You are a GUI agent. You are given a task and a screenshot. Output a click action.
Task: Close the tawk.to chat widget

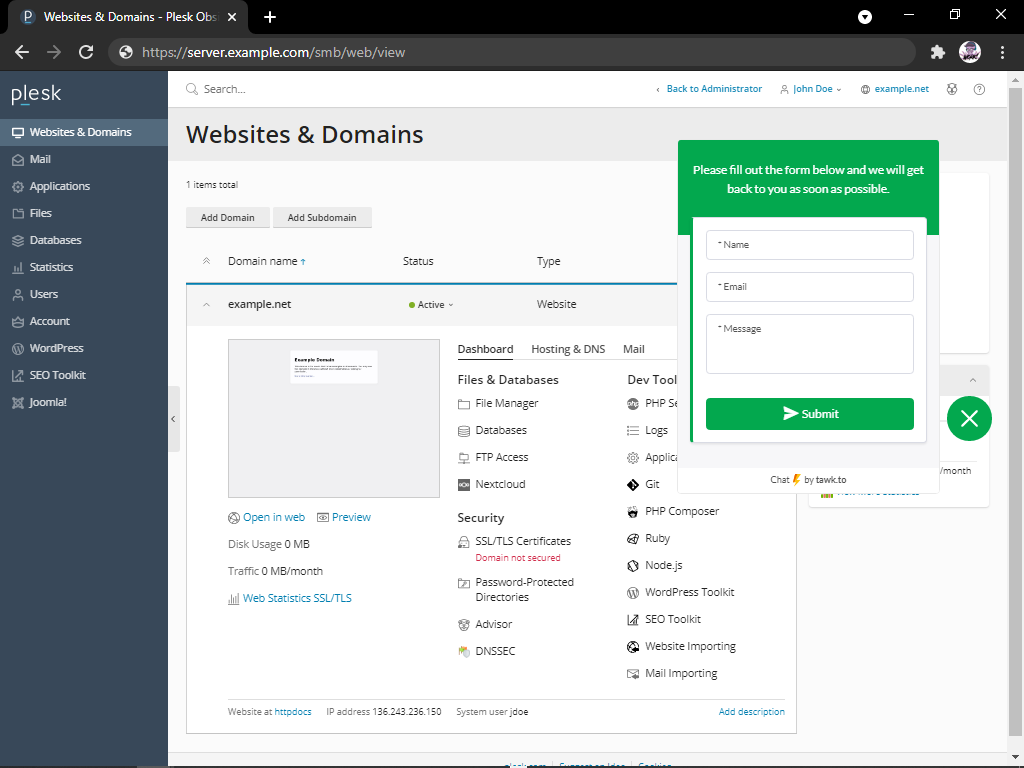(968, 419)
